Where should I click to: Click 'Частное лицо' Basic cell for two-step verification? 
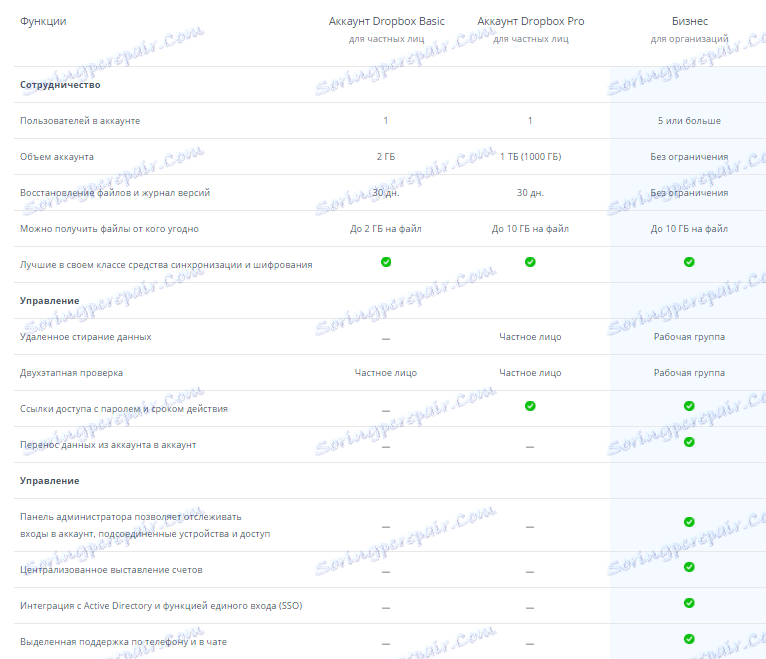[x=386, y=373]
